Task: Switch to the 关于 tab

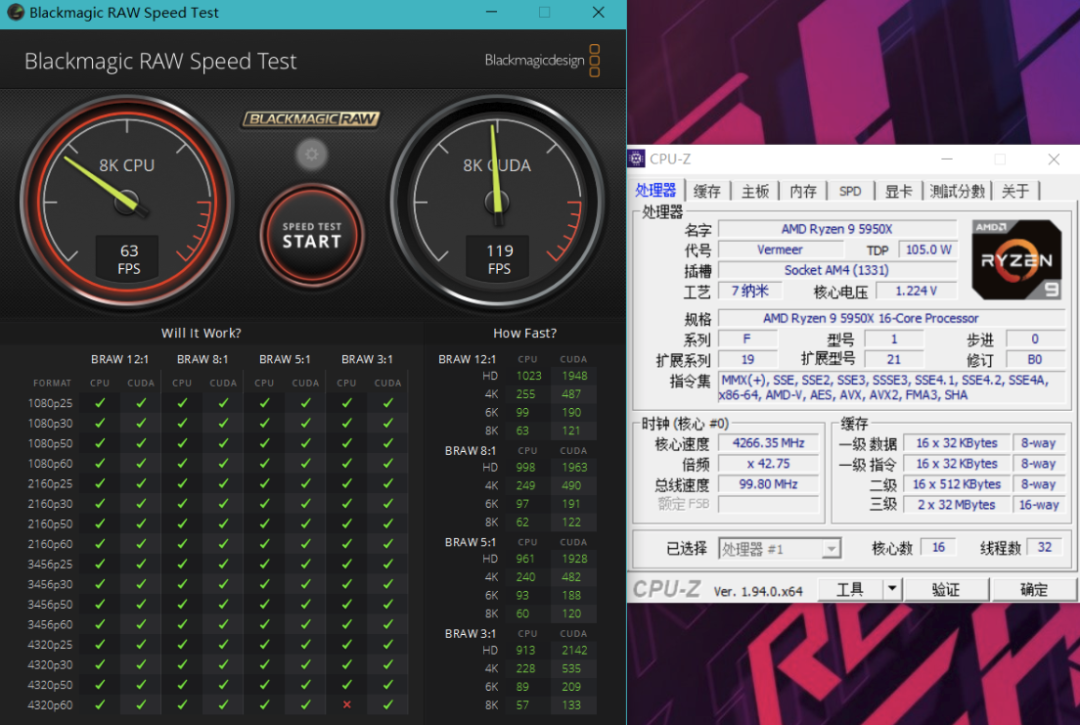Action: point(1015,191)
